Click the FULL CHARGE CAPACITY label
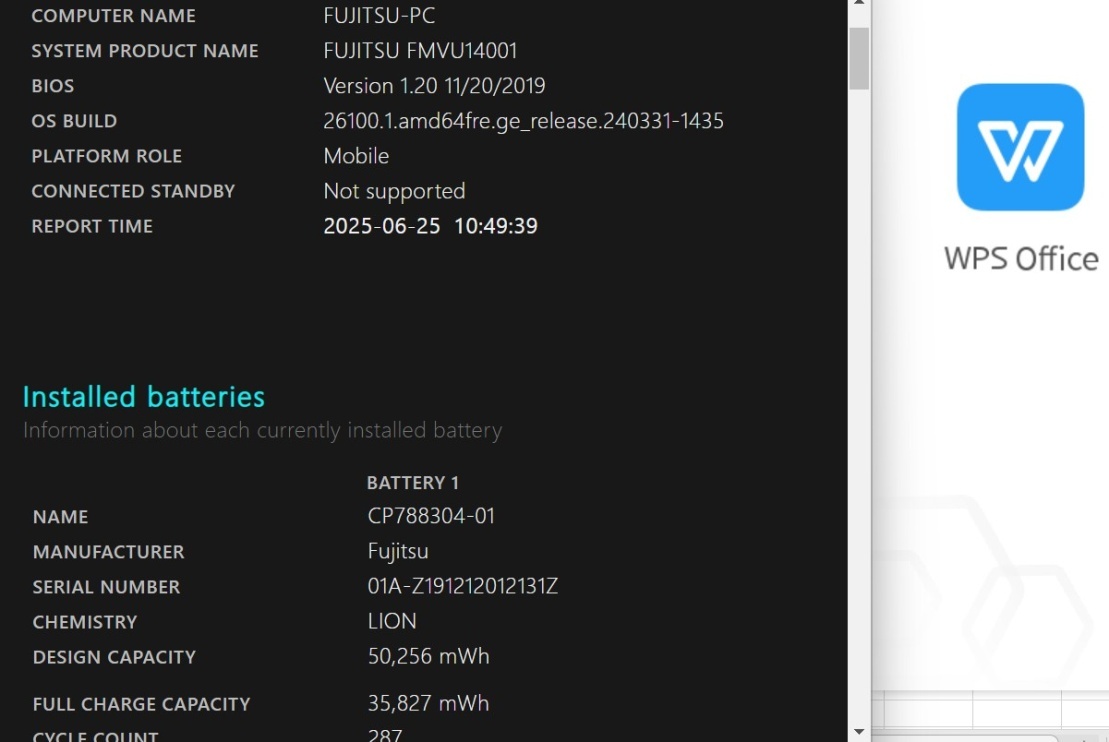1109x742 pixels. point(141,705)
